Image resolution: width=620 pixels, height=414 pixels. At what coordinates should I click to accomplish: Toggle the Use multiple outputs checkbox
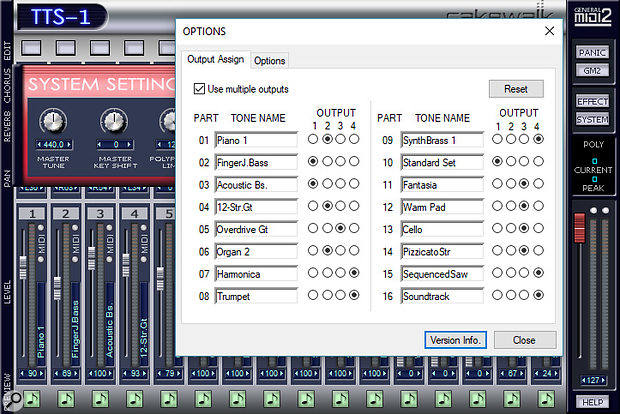click(199, 89)
